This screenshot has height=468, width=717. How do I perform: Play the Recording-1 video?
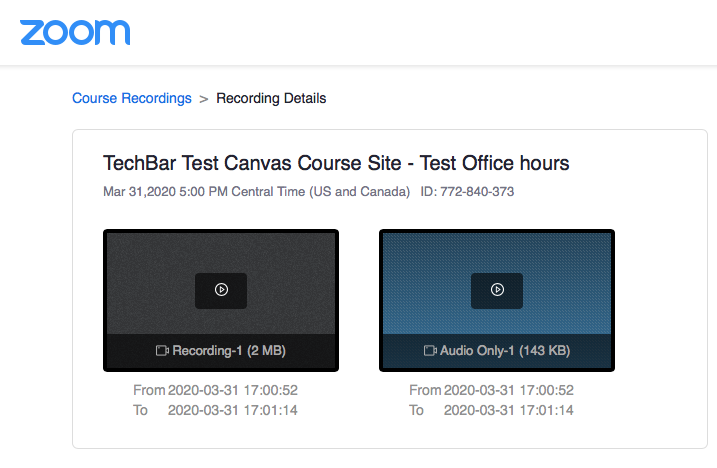pos(221,290)
